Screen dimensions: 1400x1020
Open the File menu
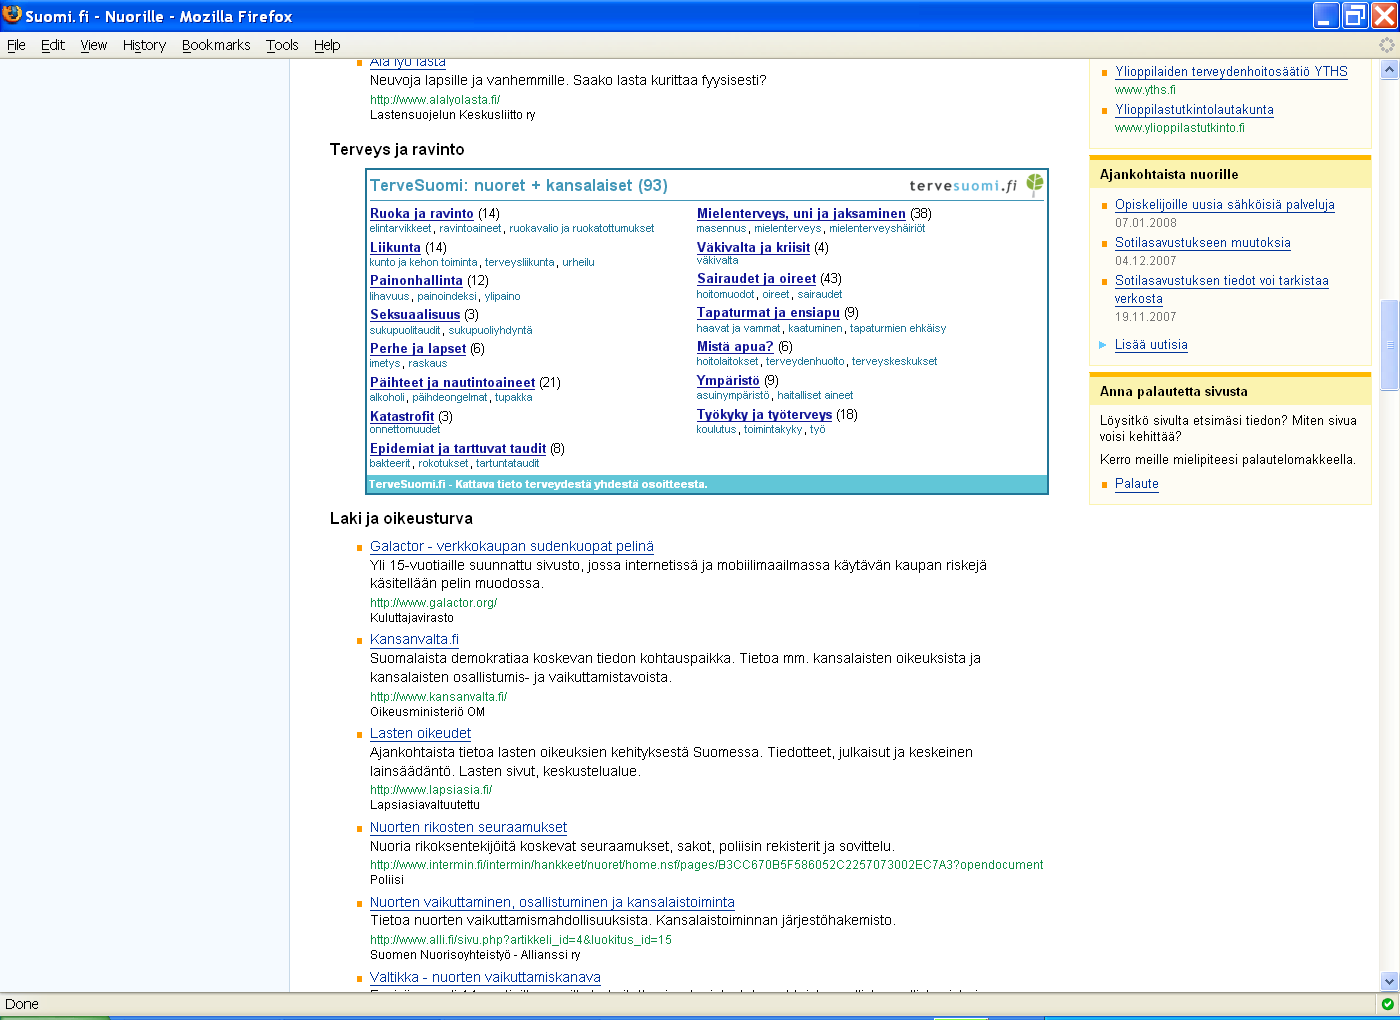pyautogui.click(x=16, y=45)
